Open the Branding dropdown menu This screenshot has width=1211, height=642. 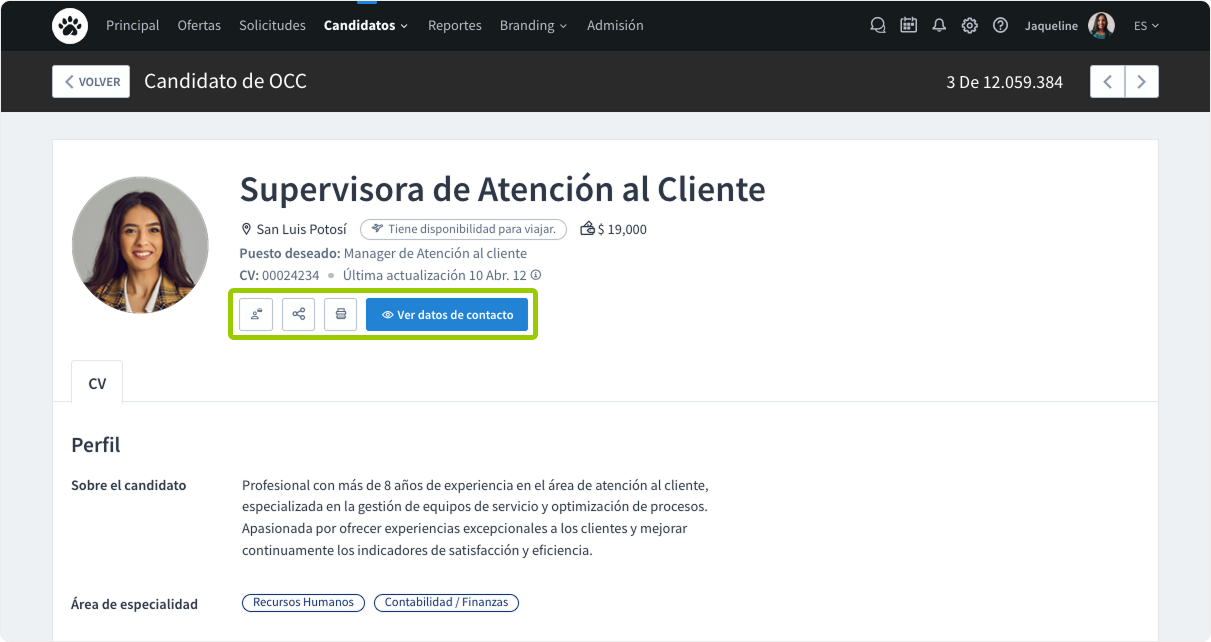533,25
